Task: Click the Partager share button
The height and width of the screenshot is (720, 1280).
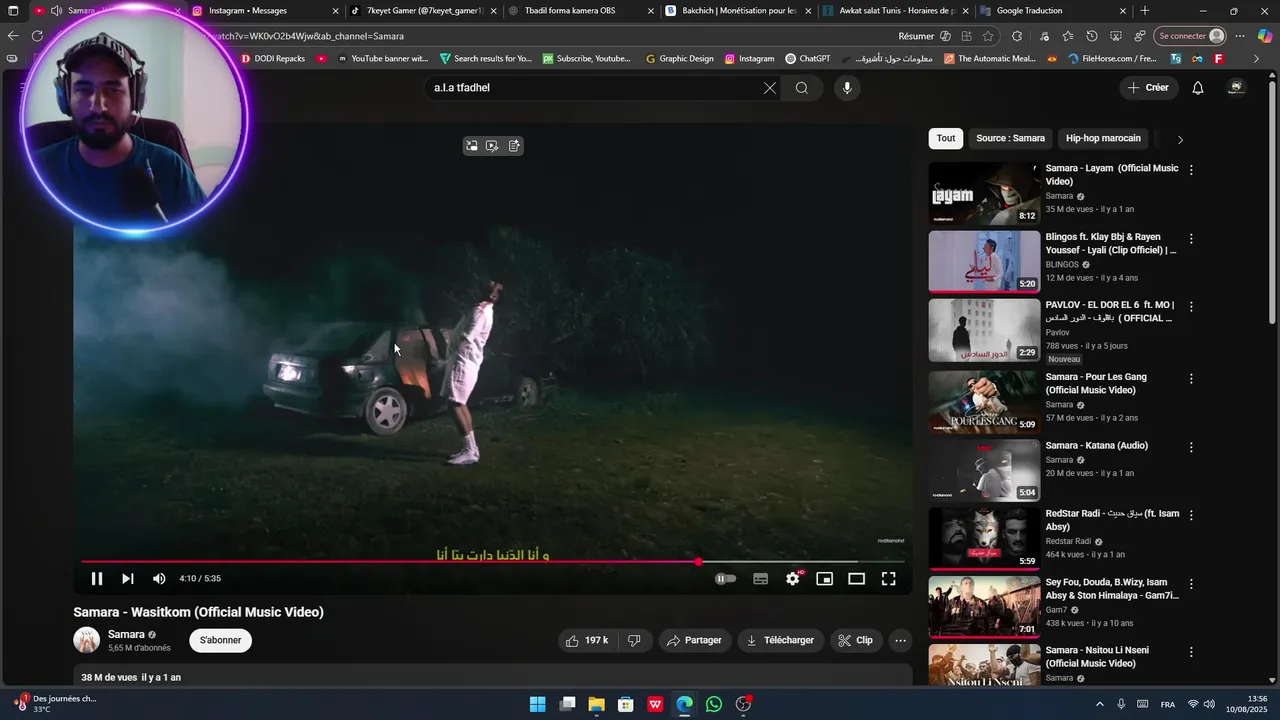Action: [694, 641]
